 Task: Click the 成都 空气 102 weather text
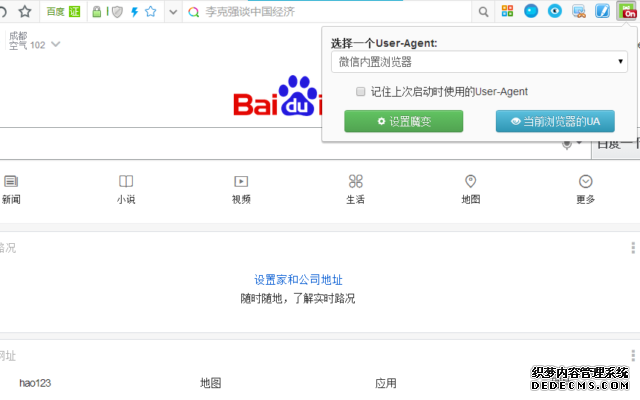pos(27,41)
